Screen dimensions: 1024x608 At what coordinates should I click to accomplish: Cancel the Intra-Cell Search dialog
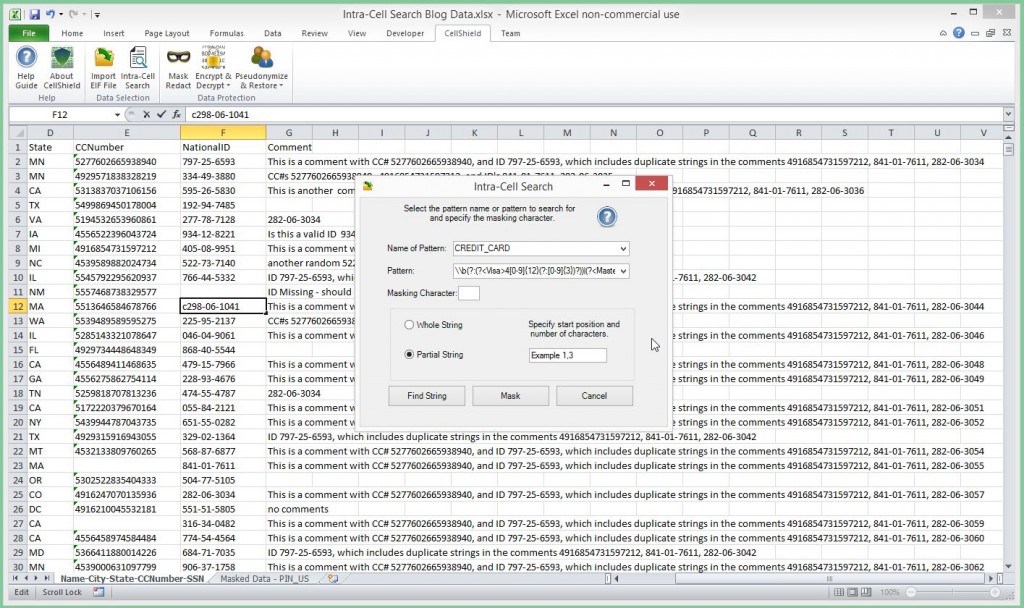pyautogui.click(x=594, y=396)
